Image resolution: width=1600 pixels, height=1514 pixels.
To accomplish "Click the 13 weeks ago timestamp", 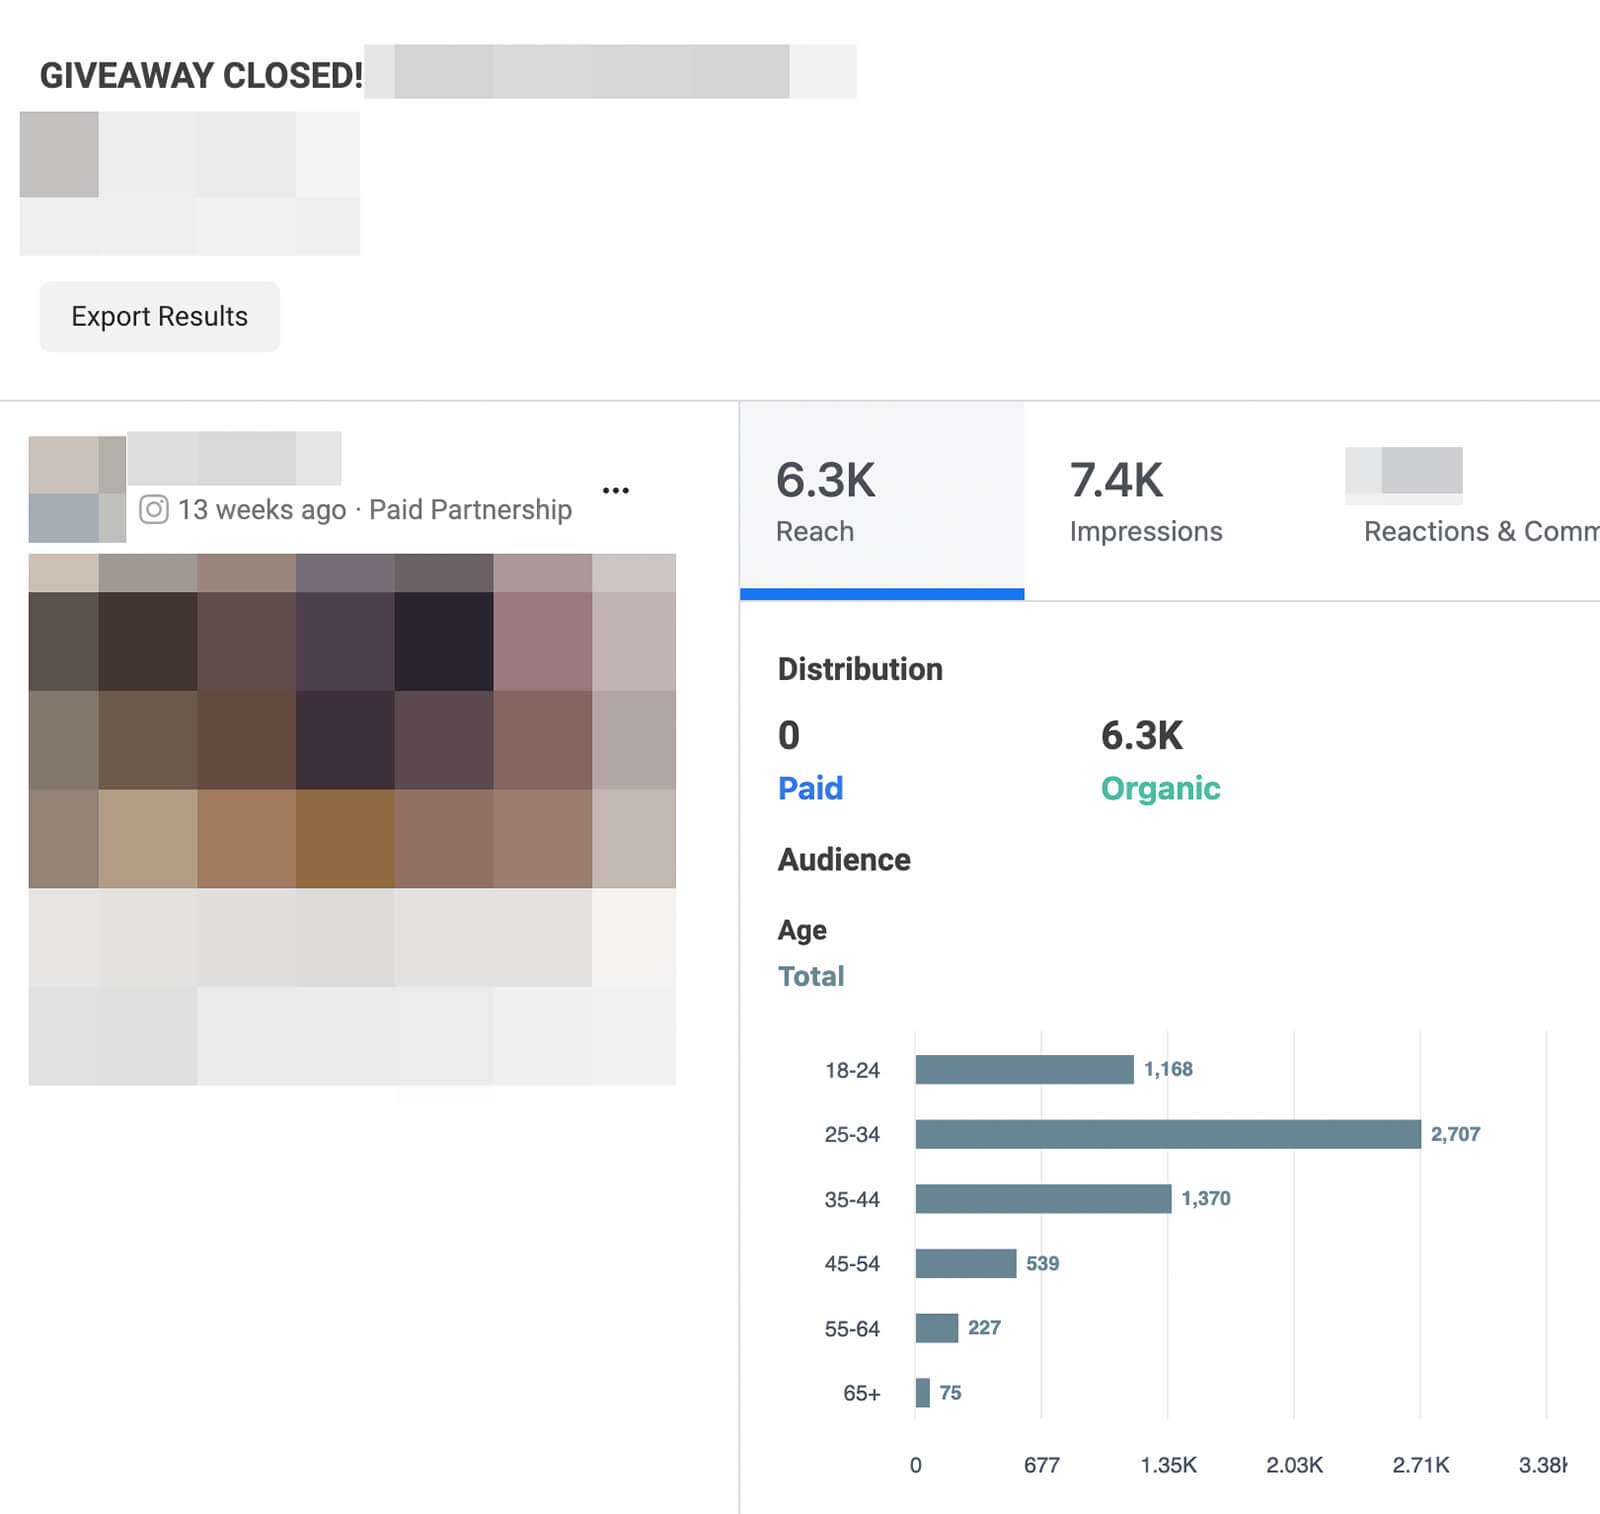I will [261, 510].
